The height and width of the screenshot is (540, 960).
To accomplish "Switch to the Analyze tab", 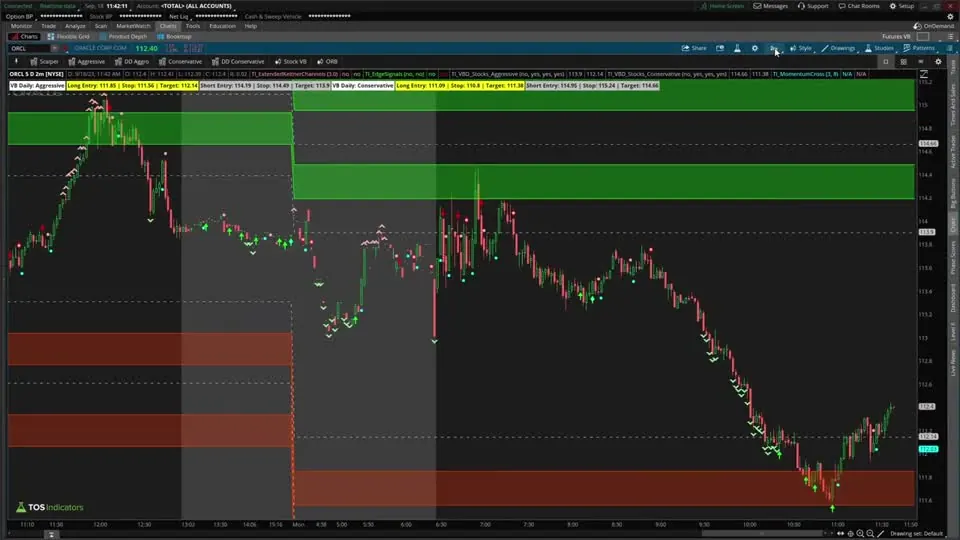I will [75, 26].
